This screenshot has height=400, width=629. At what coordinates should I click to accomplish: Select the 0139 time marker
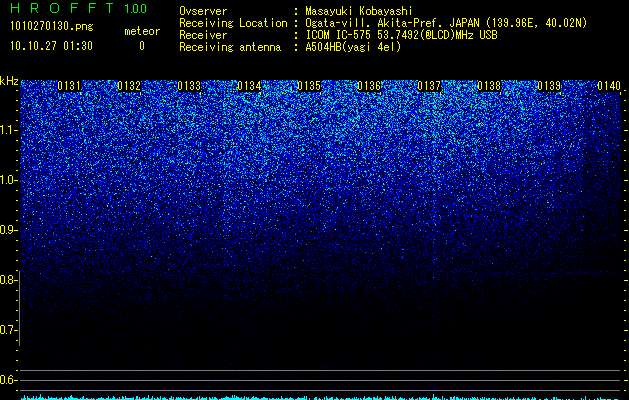click(x=549, y=86)
